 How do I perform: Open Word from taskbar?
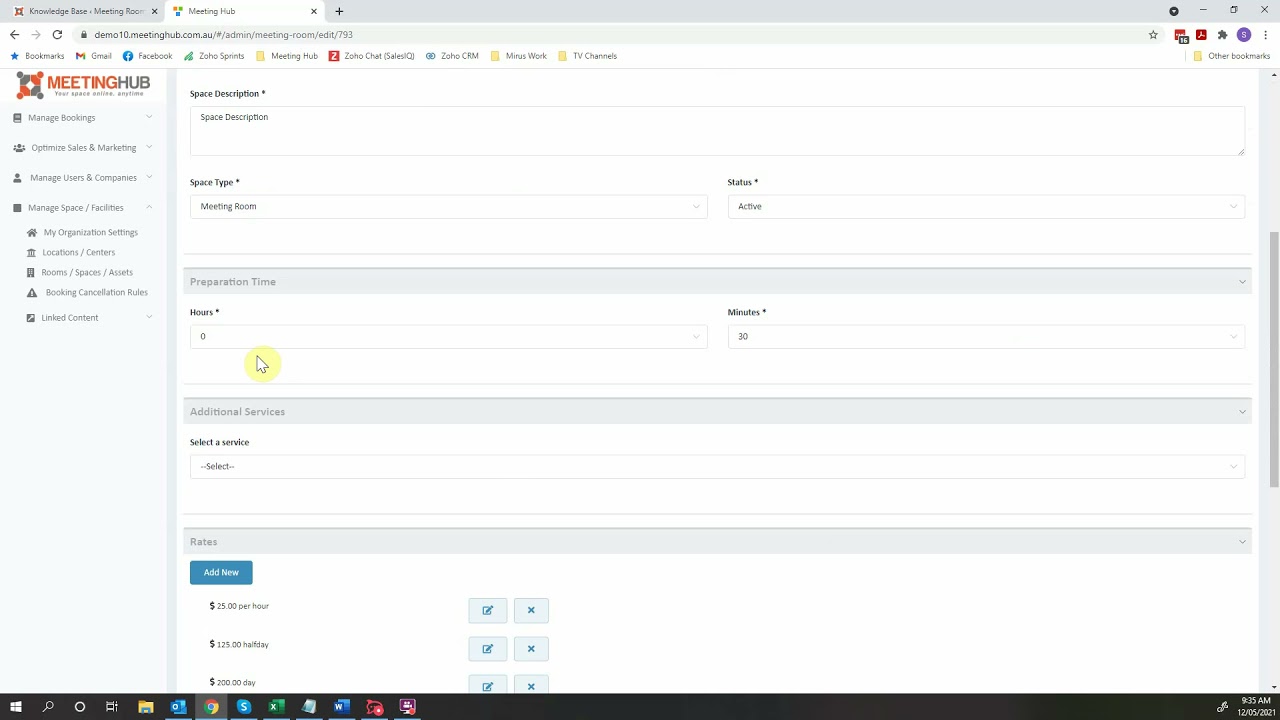341,707
